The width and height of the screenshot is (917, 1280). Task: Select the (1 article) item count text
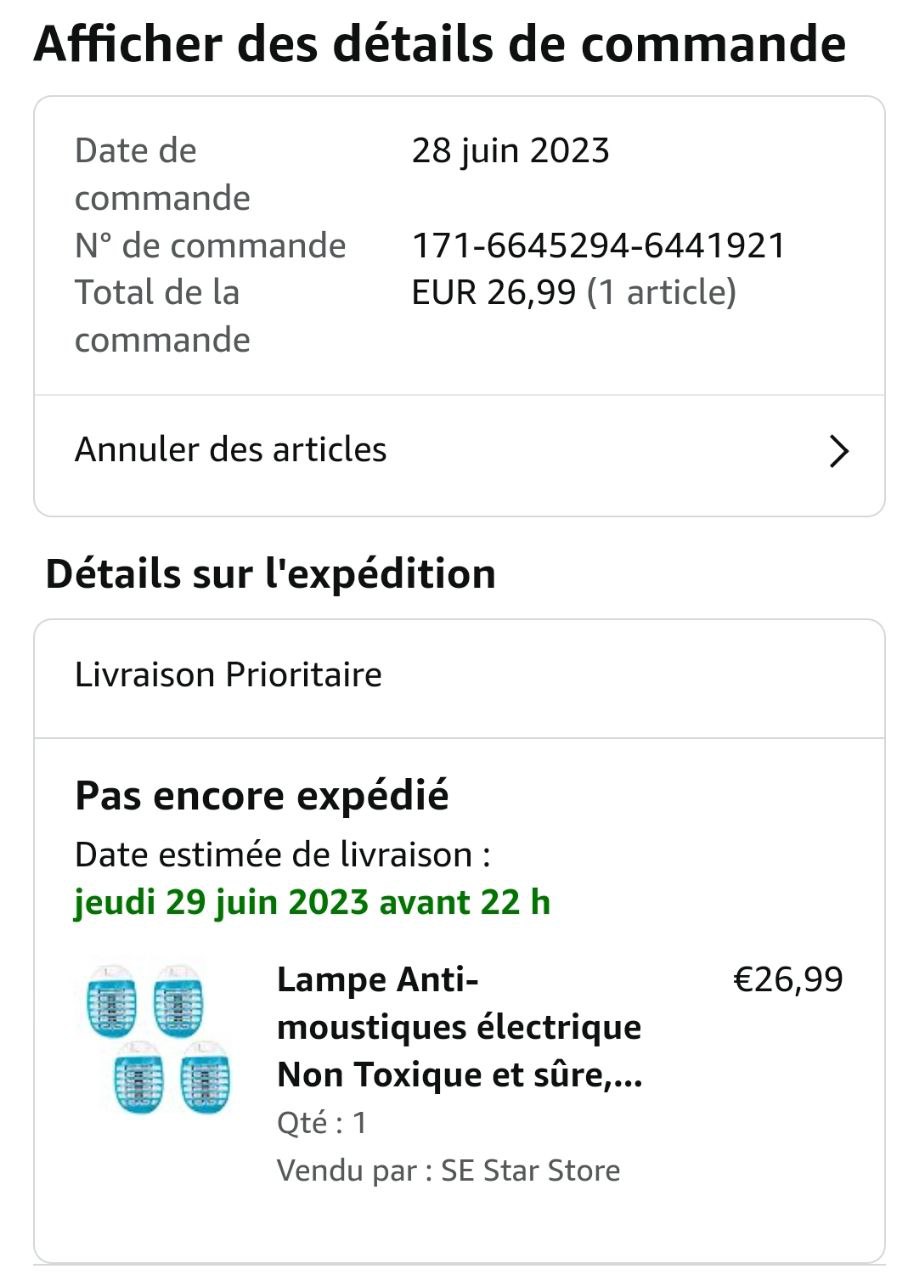661,293
